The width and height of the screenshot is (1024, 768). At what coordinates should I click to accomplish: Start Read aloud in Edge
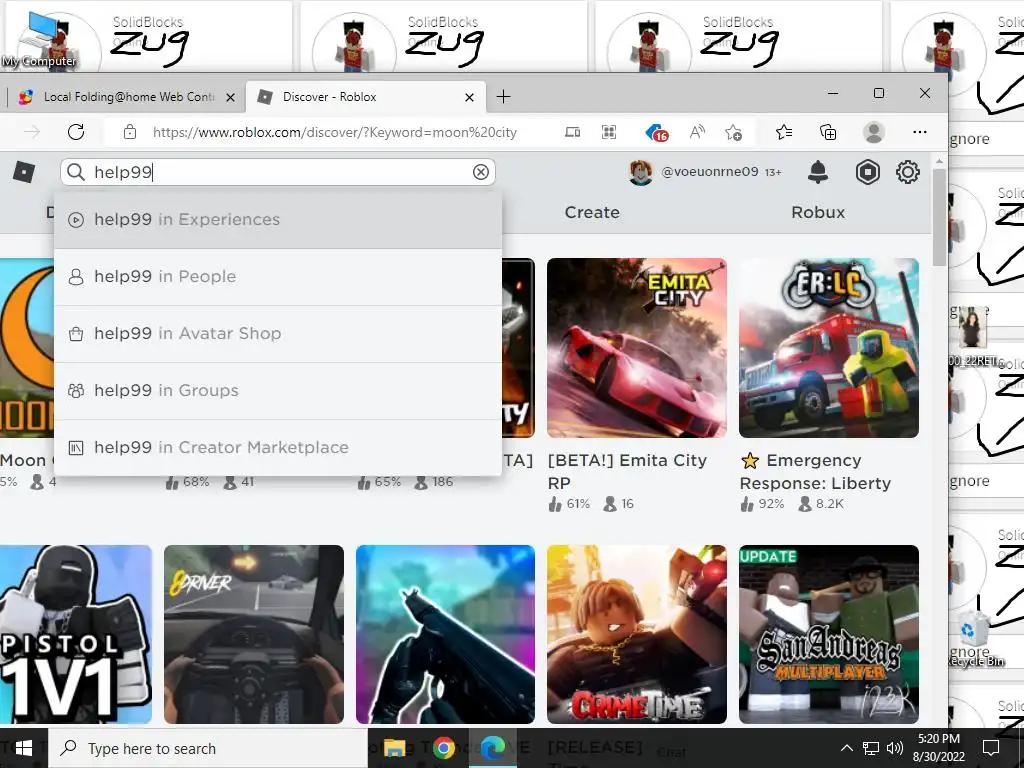click(x=697, y=132)
